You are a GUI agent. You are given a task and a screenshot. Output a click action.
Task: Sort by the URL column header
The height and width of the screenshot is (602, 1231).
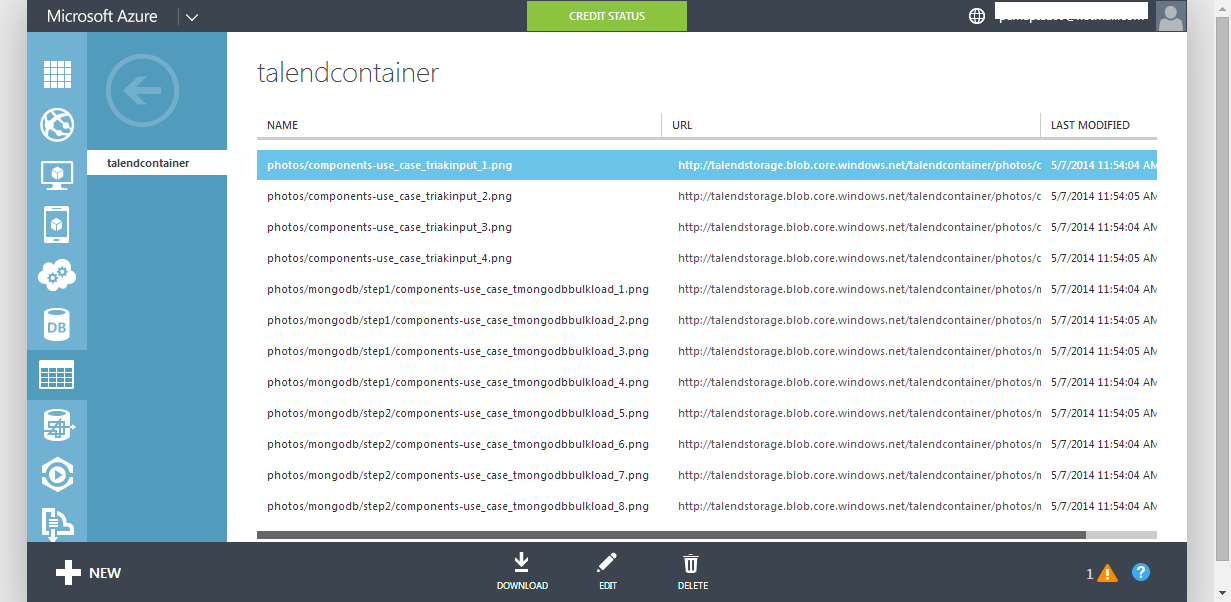point(682,125)
